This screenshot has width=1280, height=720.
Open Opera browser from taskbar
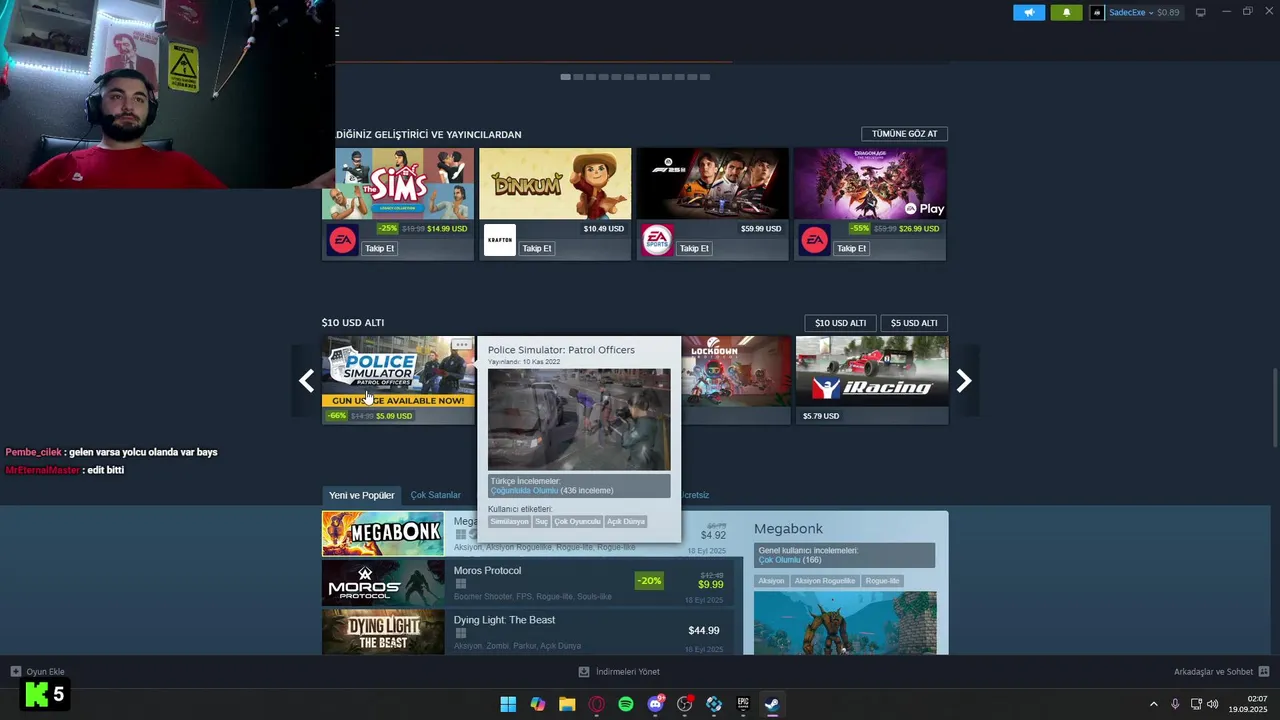[597, 704]
